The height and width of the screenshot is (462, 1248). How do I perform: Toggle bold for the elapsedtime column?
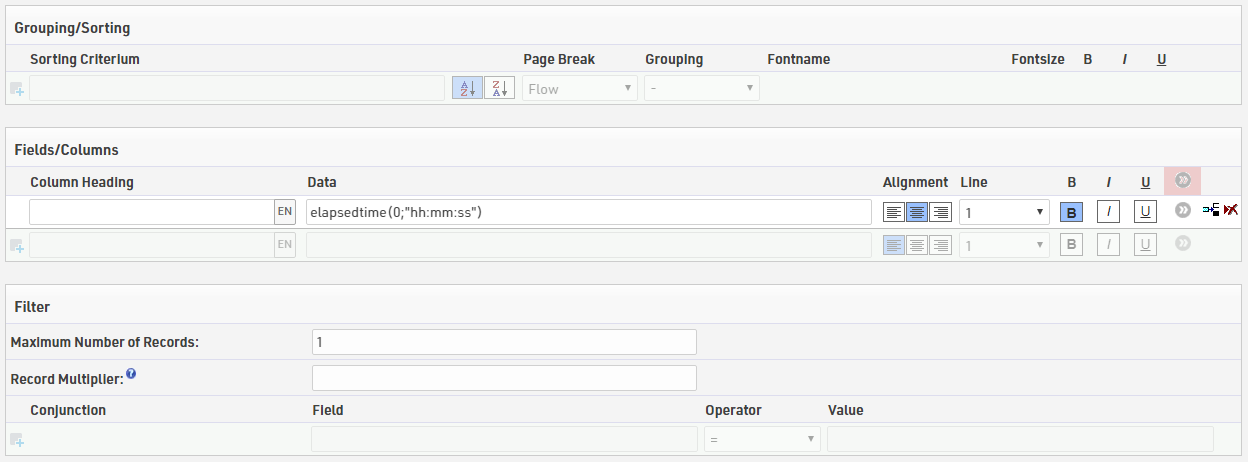[x=1071, y=212]
